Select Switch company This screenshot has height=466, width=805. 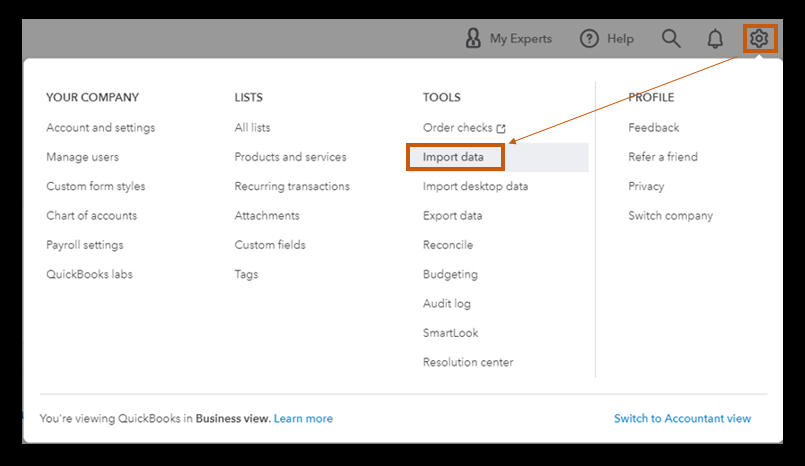(x=670, y=215)
